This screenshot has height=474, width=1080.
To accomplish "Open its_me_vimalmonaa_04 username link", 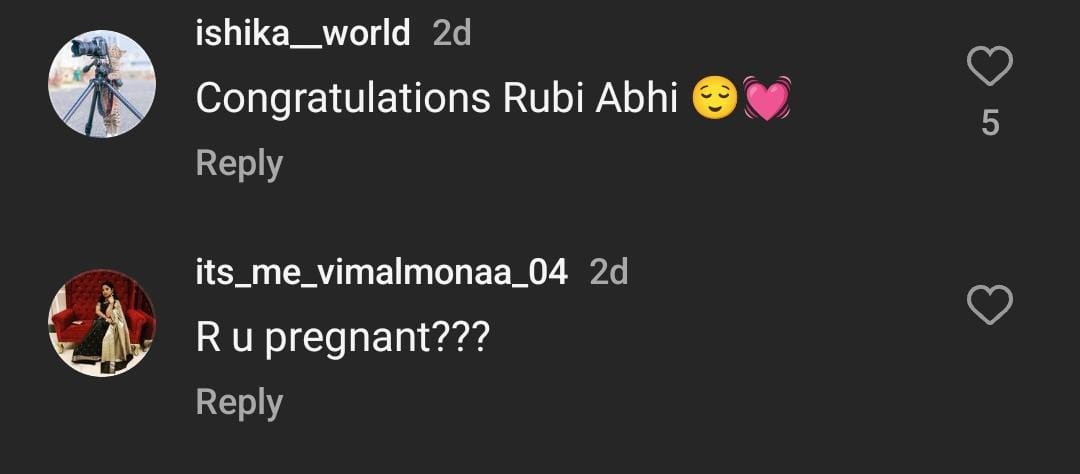I will [381, 271].
